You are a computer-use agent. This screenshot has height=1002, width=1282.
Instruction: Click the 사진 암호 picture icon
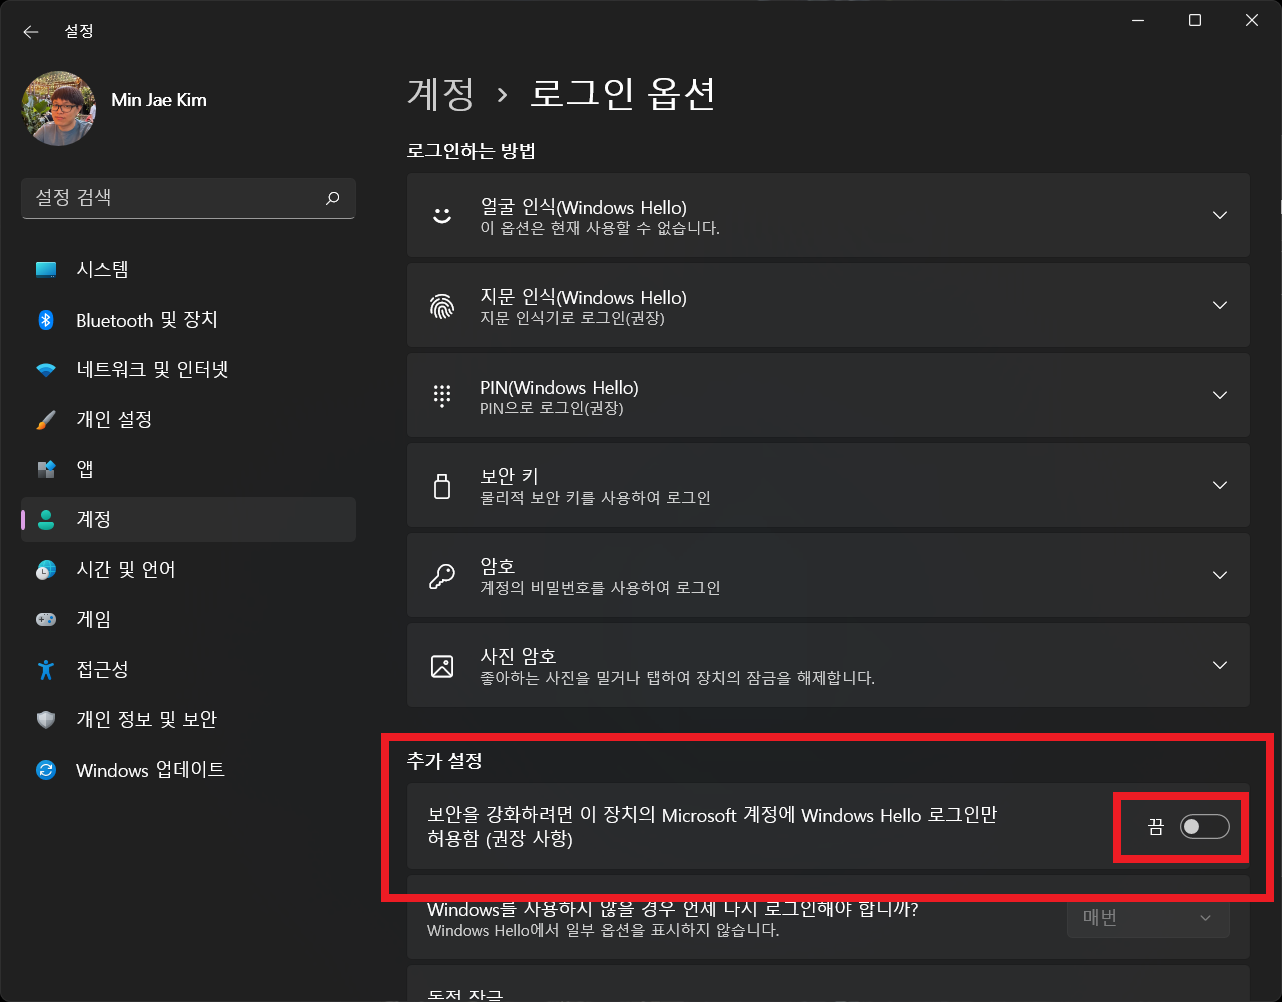point(442,665)
